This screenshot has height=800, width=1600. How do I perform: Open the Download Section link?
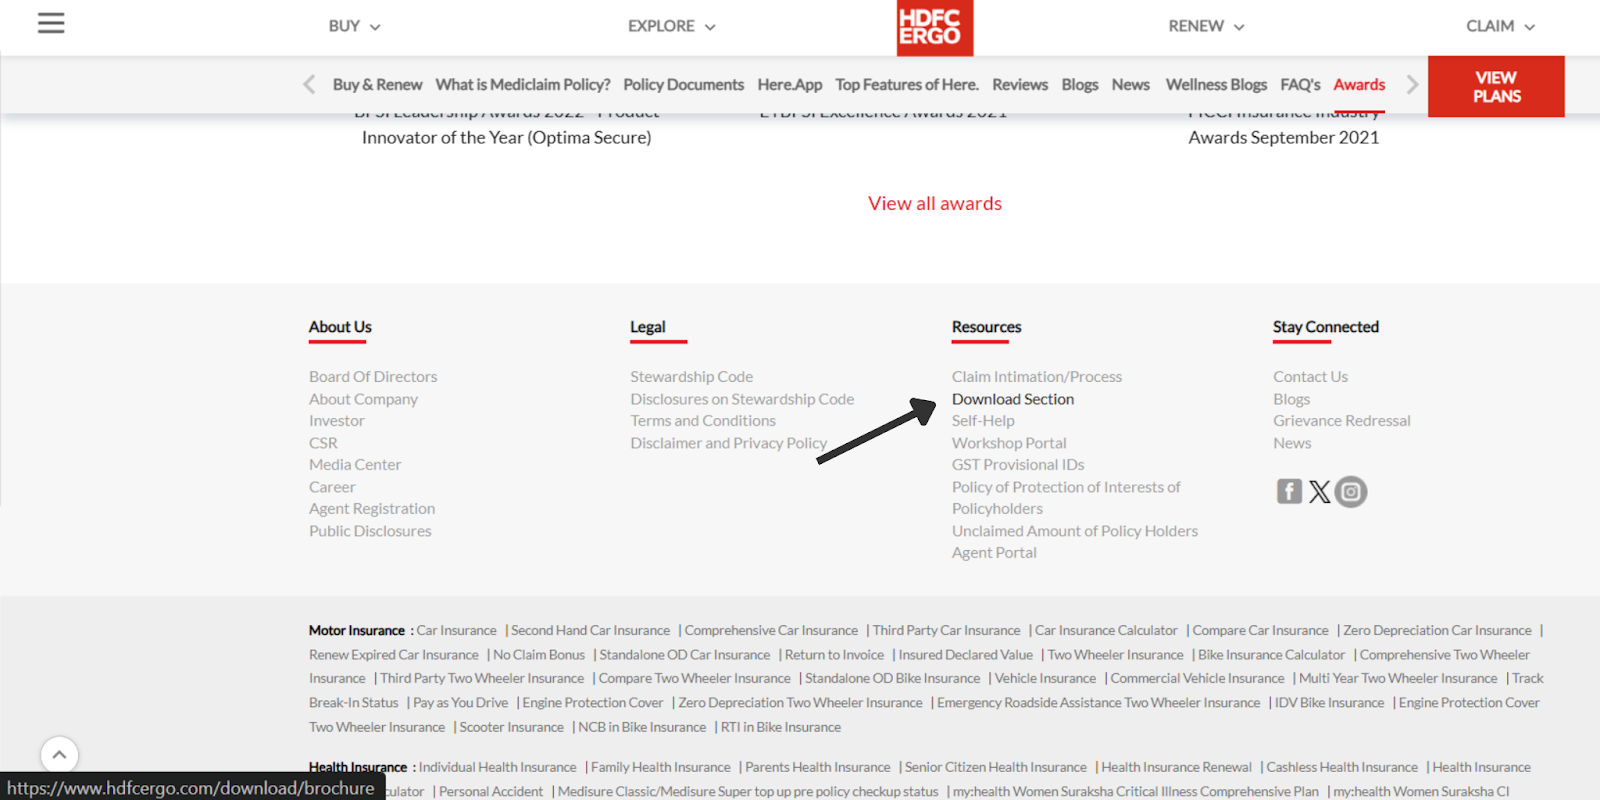(x=1013, y=399)
